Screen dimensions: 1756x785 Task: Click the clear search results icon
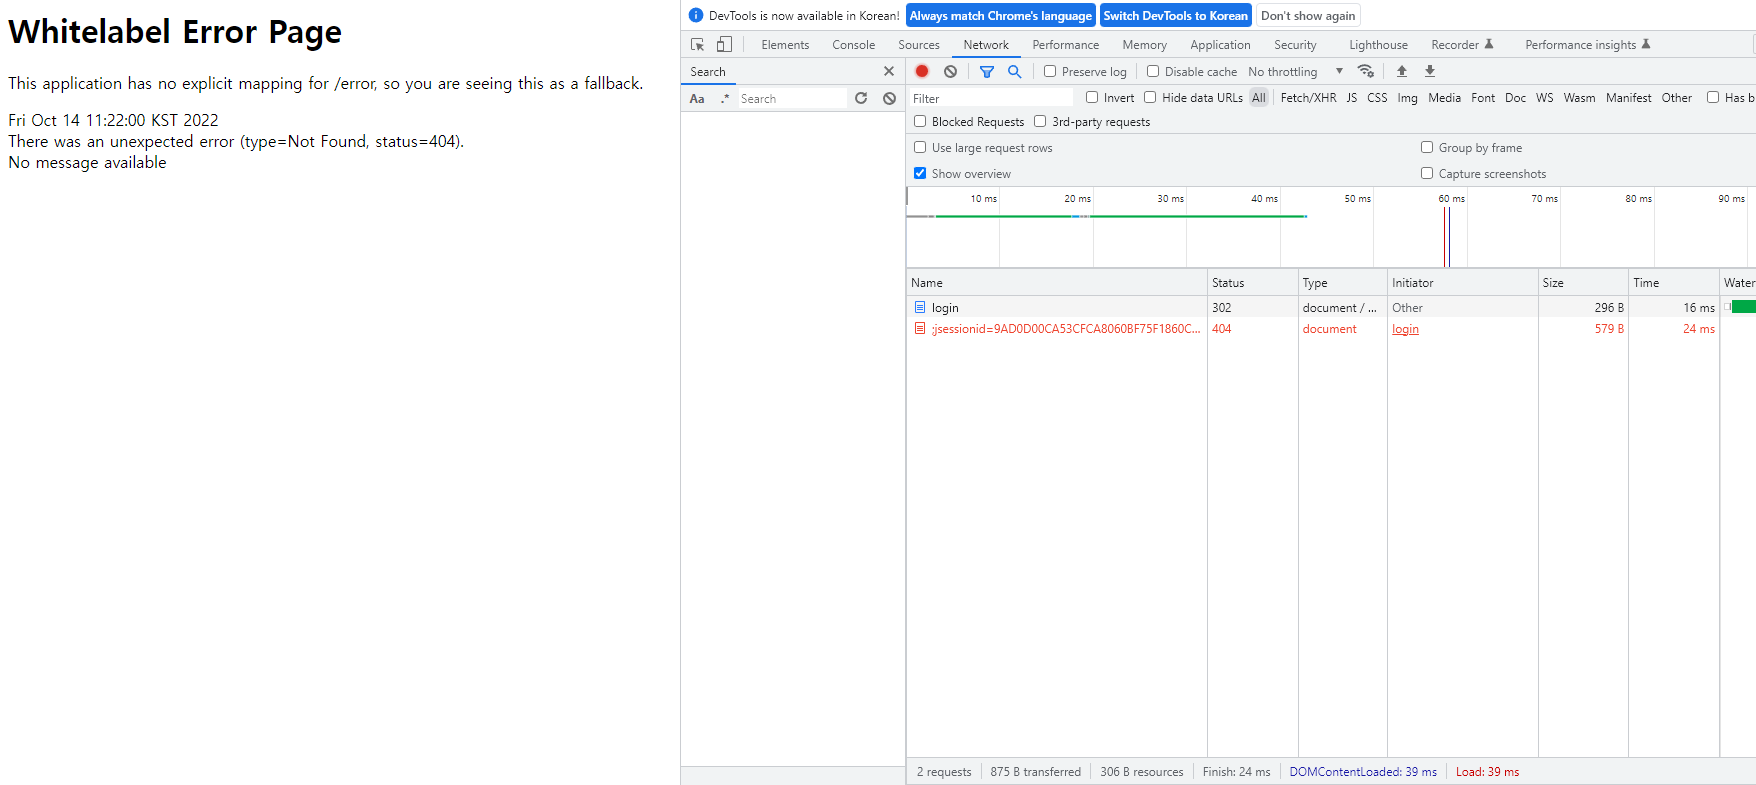(889, 98)
